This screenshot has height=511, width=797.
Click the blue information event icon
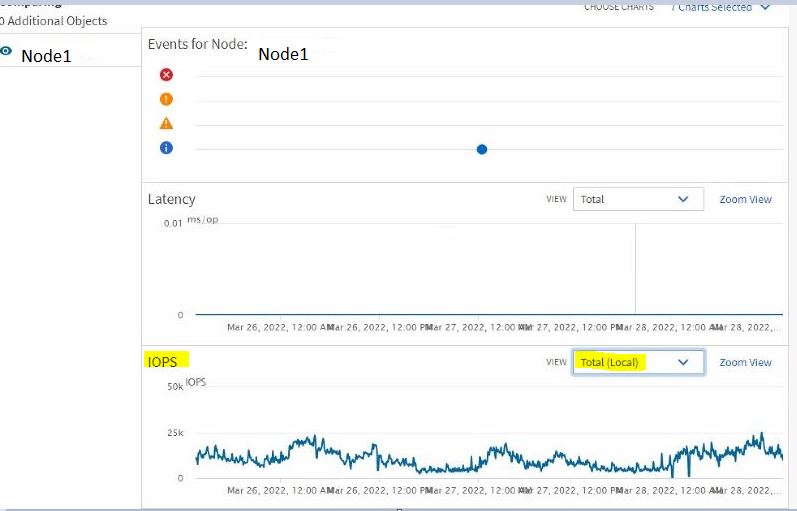[x=166, y=148]
